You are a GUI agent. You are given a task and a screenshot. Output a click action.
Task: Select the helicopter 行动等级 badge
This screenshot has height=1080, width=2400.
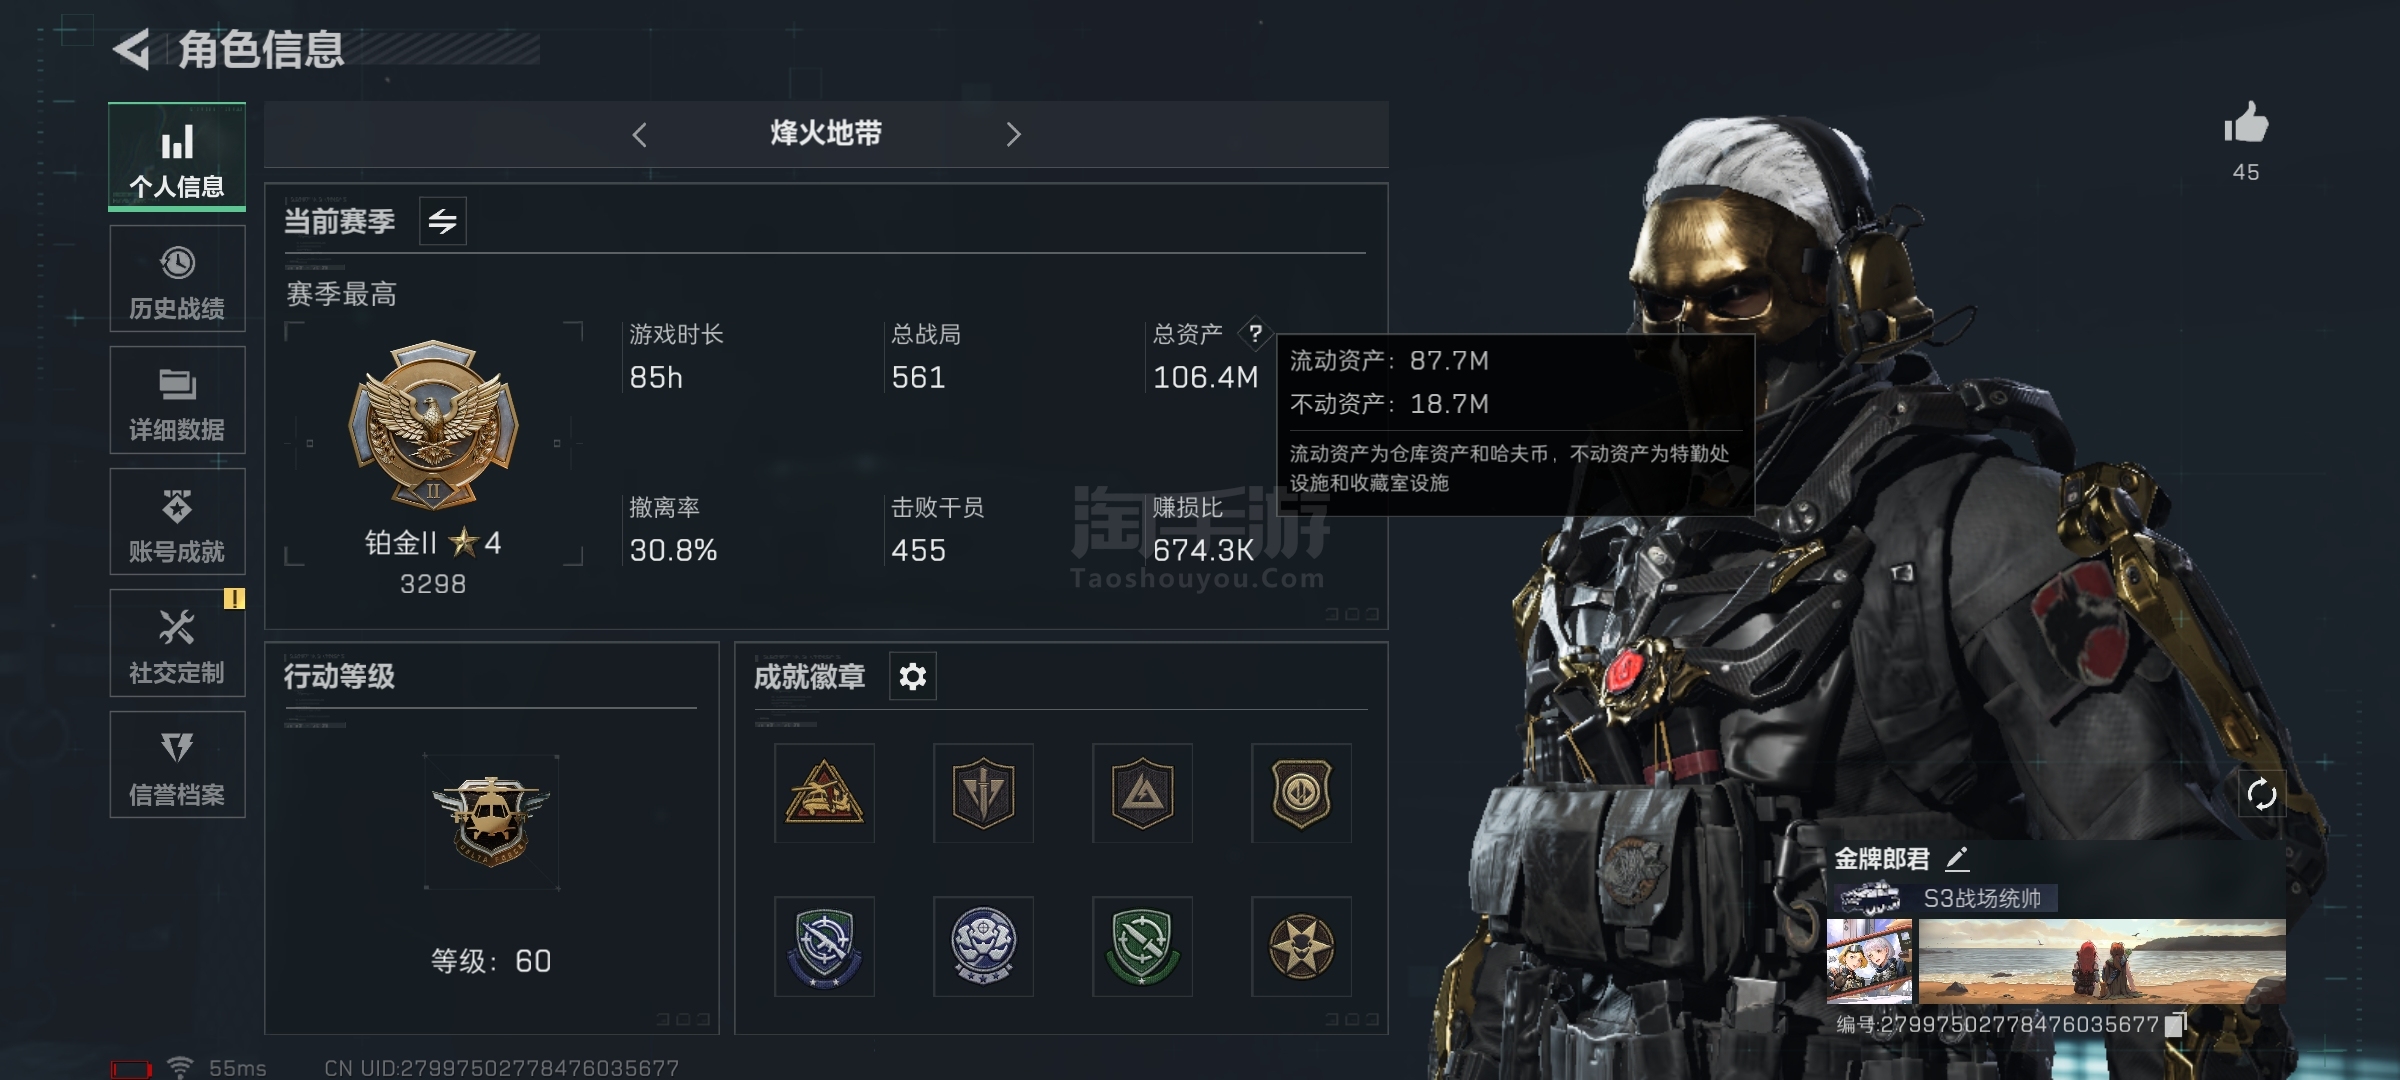tap(491, 822)
